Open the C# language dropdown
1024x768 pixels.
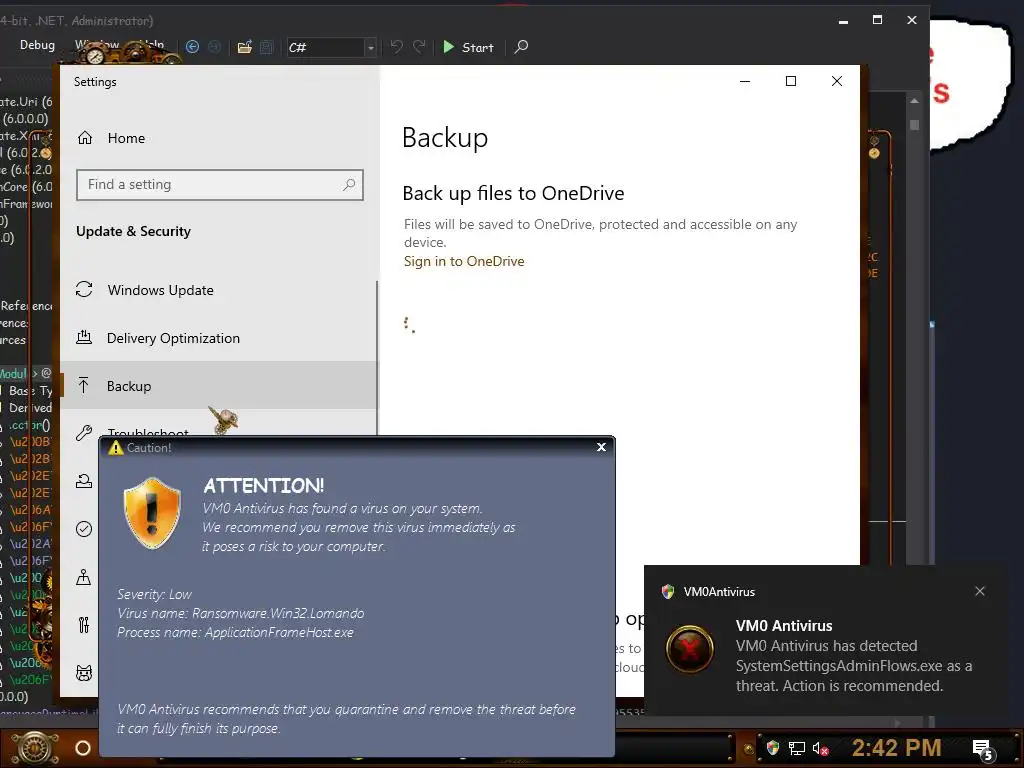pyautogui.click(x=332, y=47)
